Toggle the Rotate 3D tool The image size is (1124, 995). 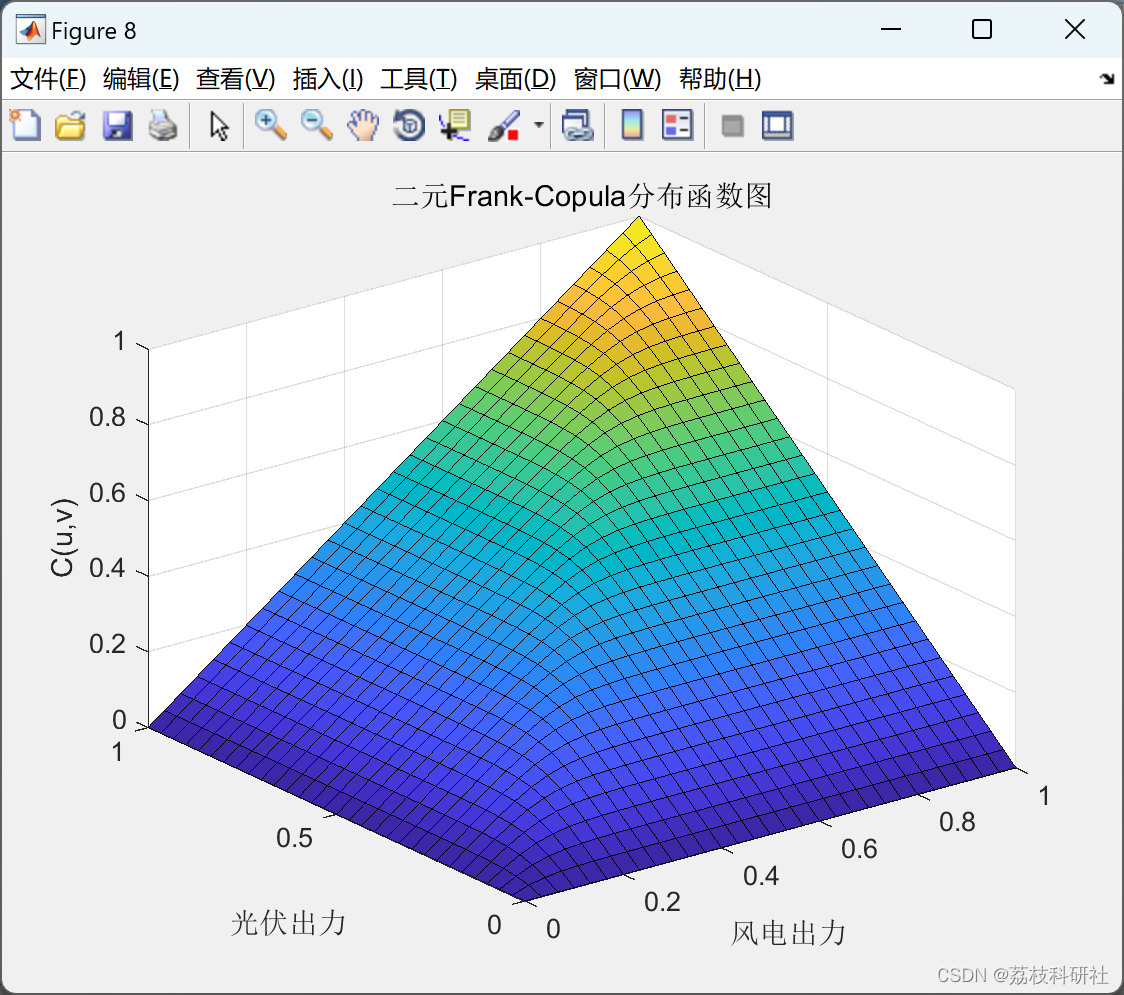(409, 125)
